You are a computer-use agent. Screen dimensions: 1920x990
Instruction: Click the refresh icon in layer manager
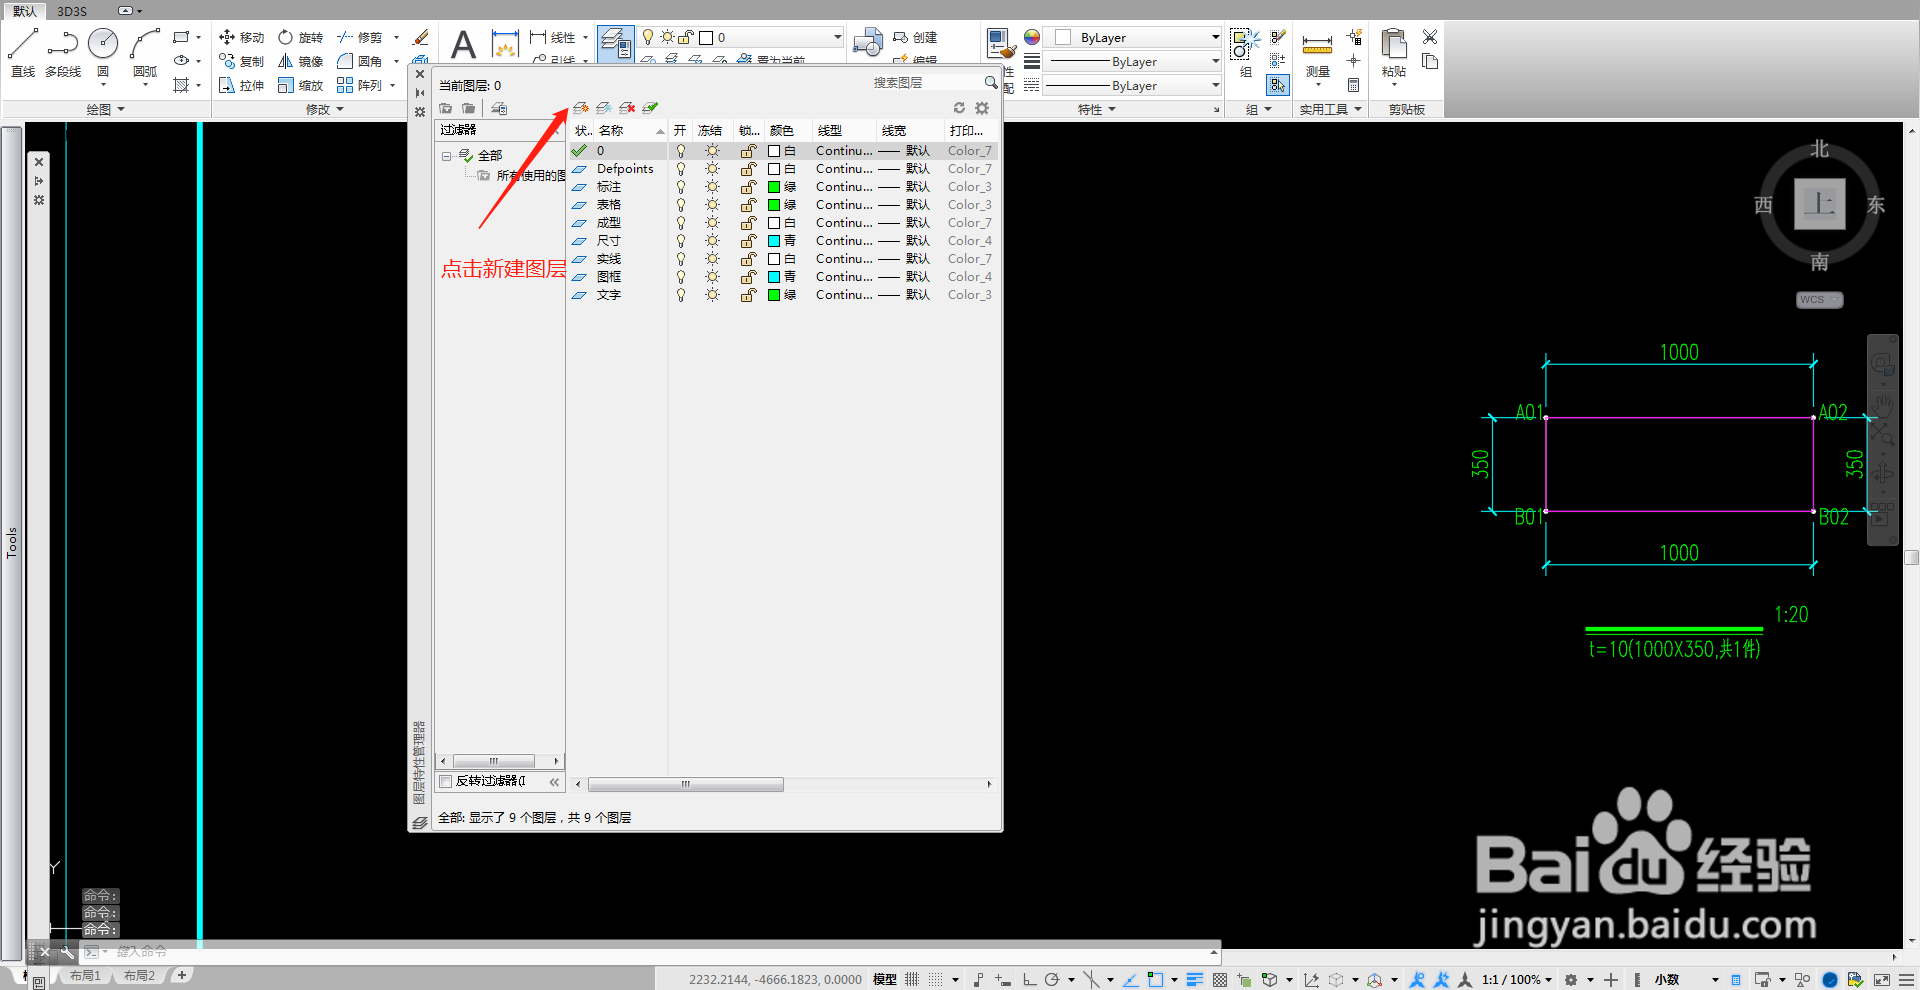959,108
